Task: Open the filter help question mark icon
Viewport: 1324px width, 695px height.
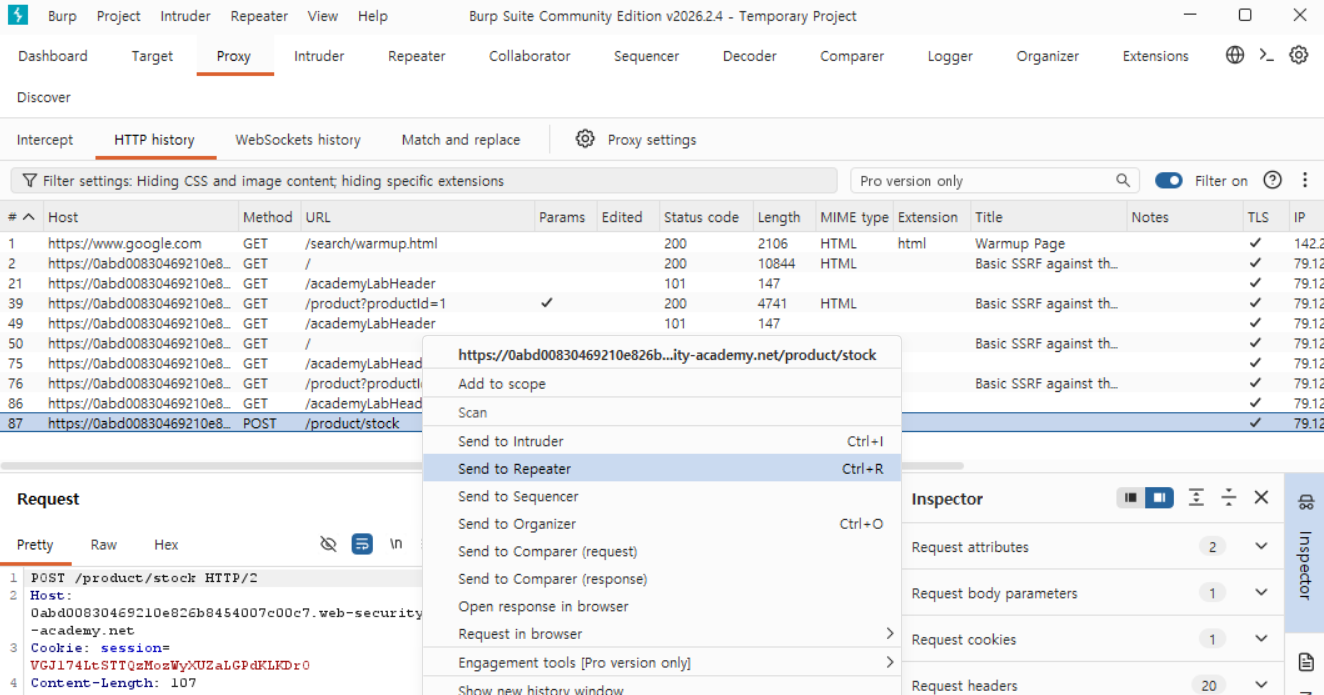Action: (1272, 180)
